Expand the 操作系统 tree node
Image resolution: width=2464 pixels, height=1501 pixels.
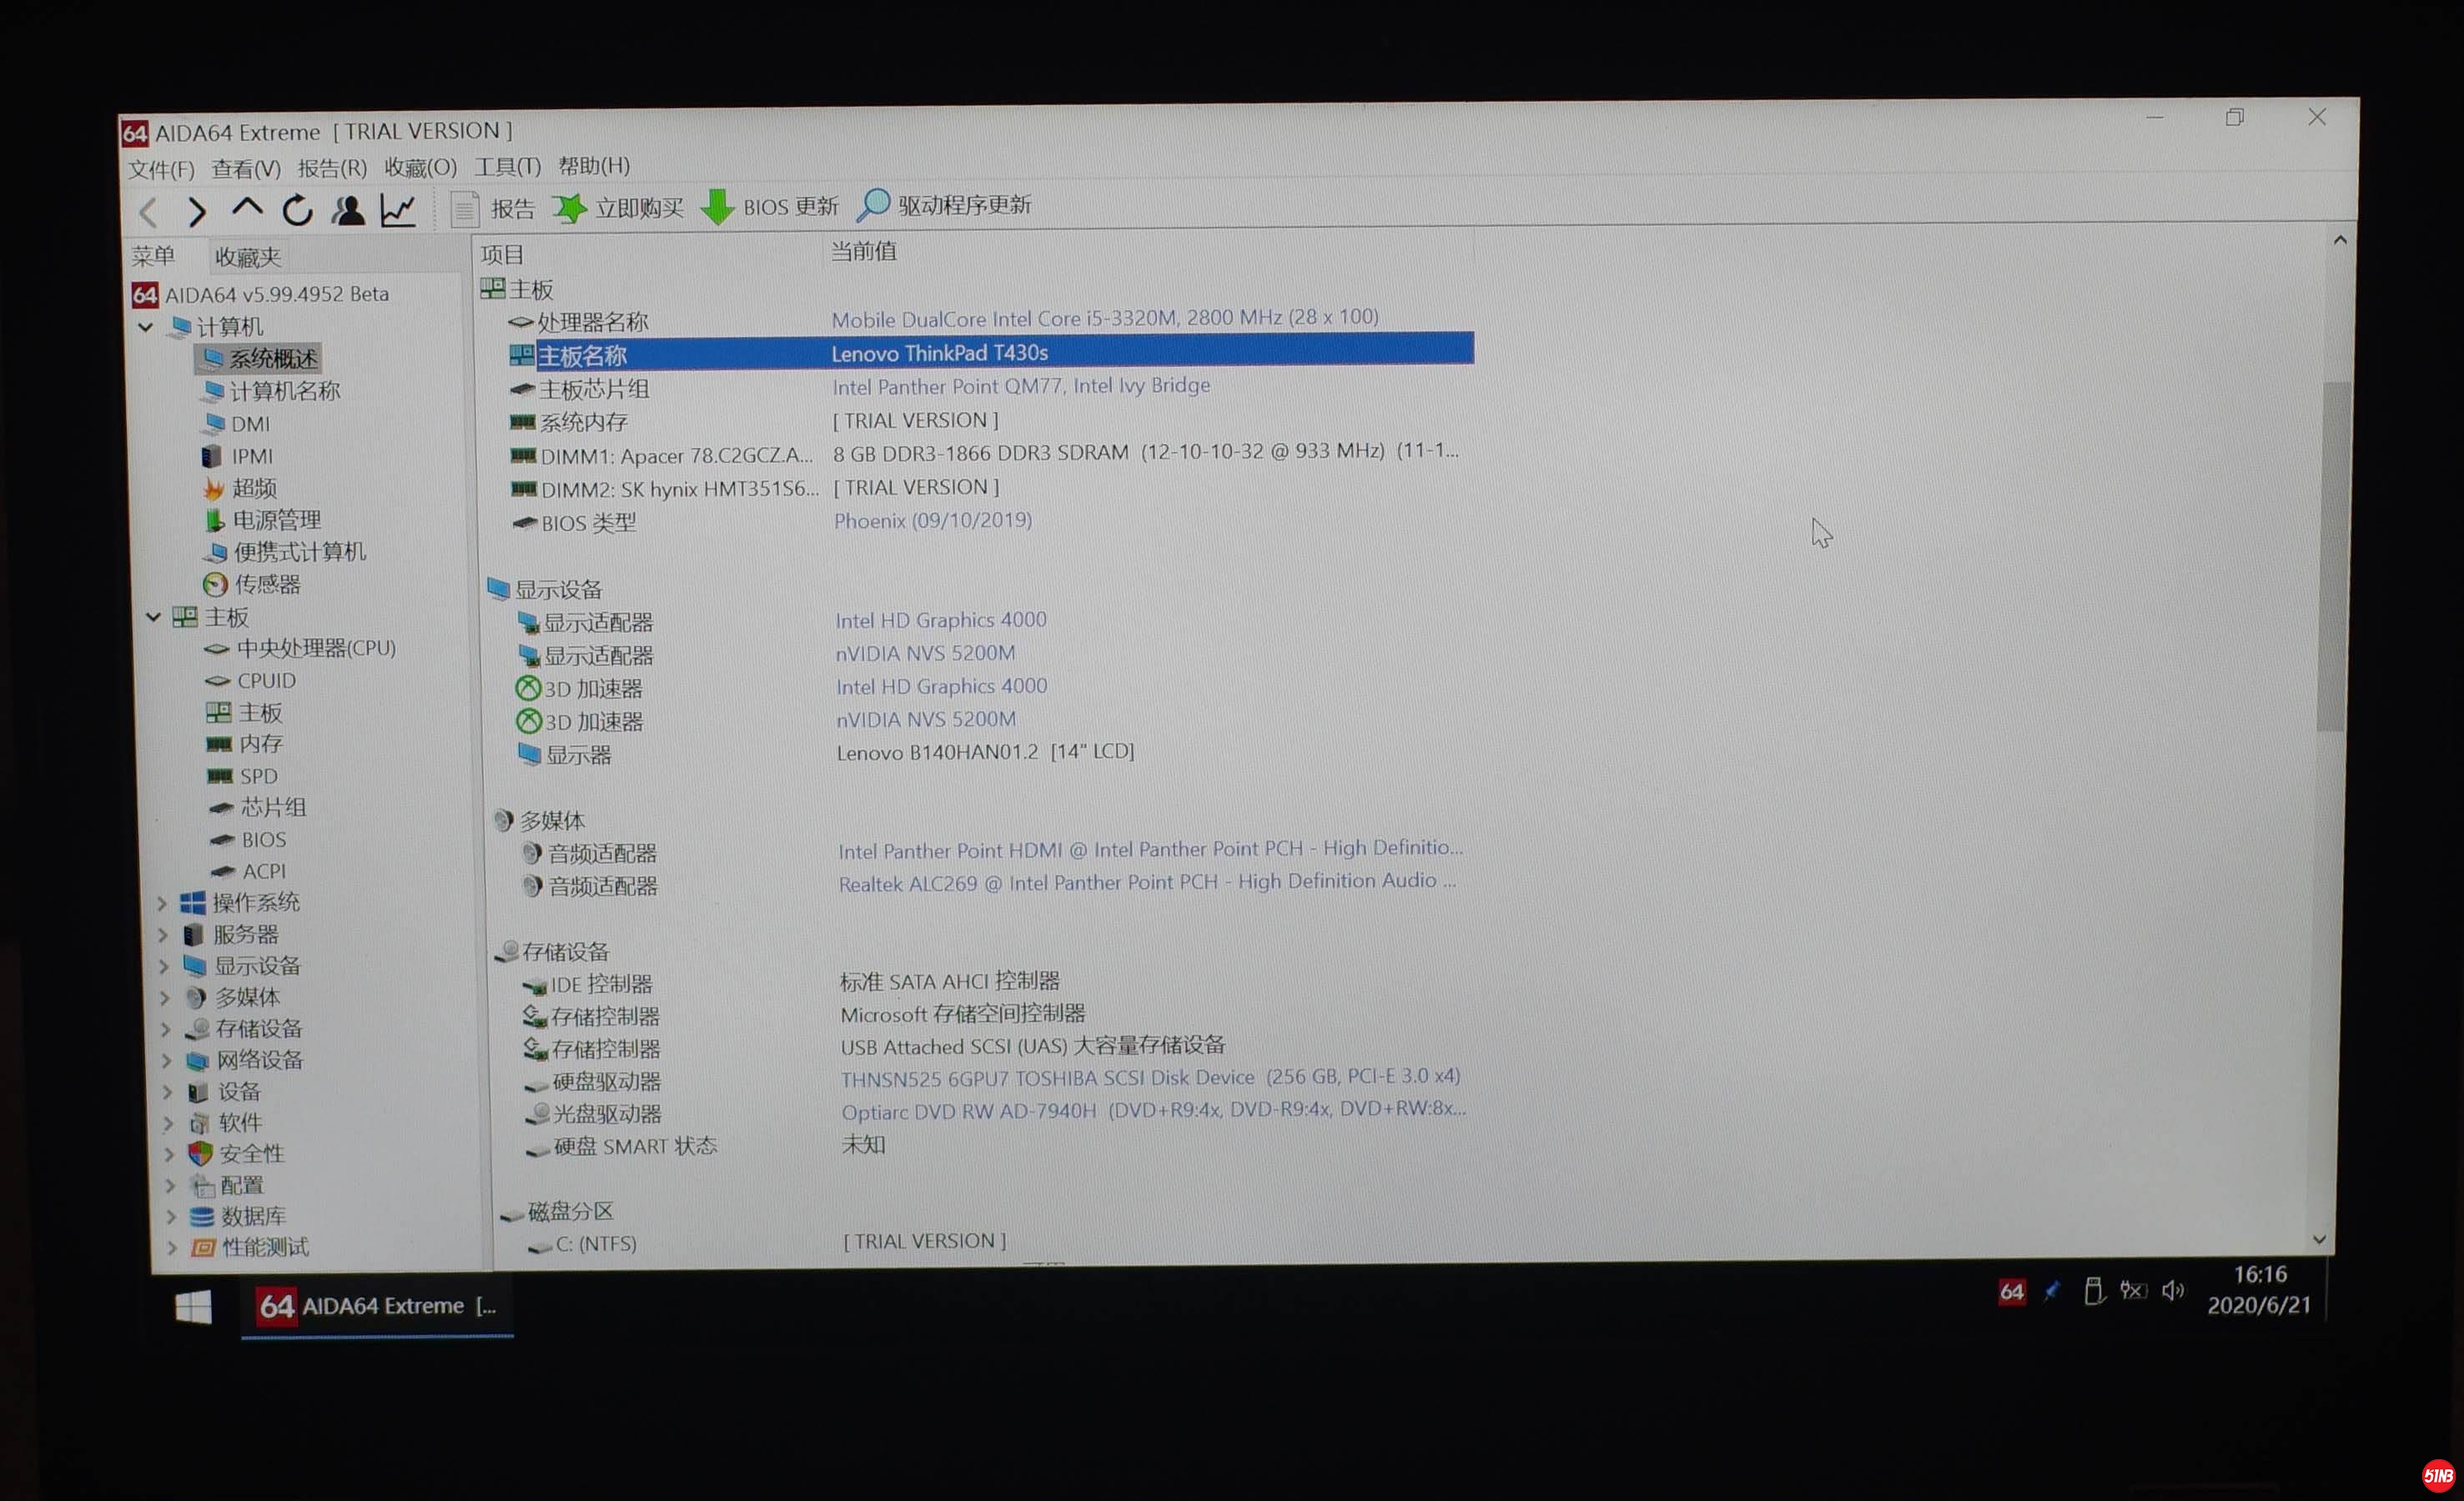[162, 903]
